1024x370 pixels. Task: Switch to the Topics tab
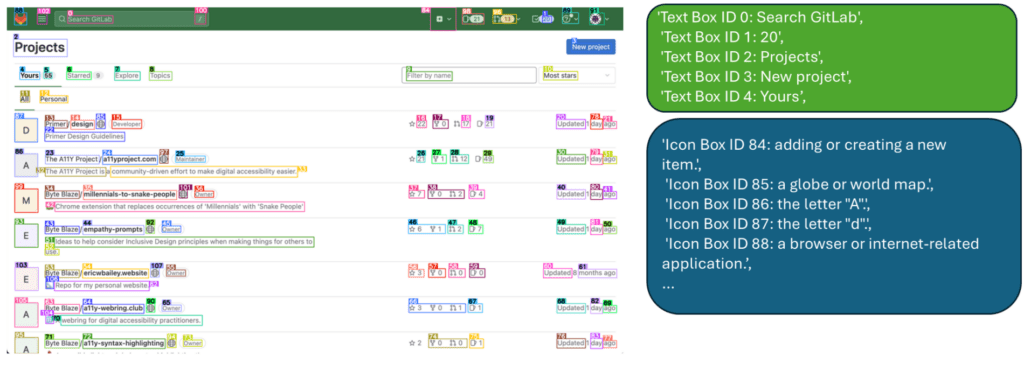coord(160,76)
